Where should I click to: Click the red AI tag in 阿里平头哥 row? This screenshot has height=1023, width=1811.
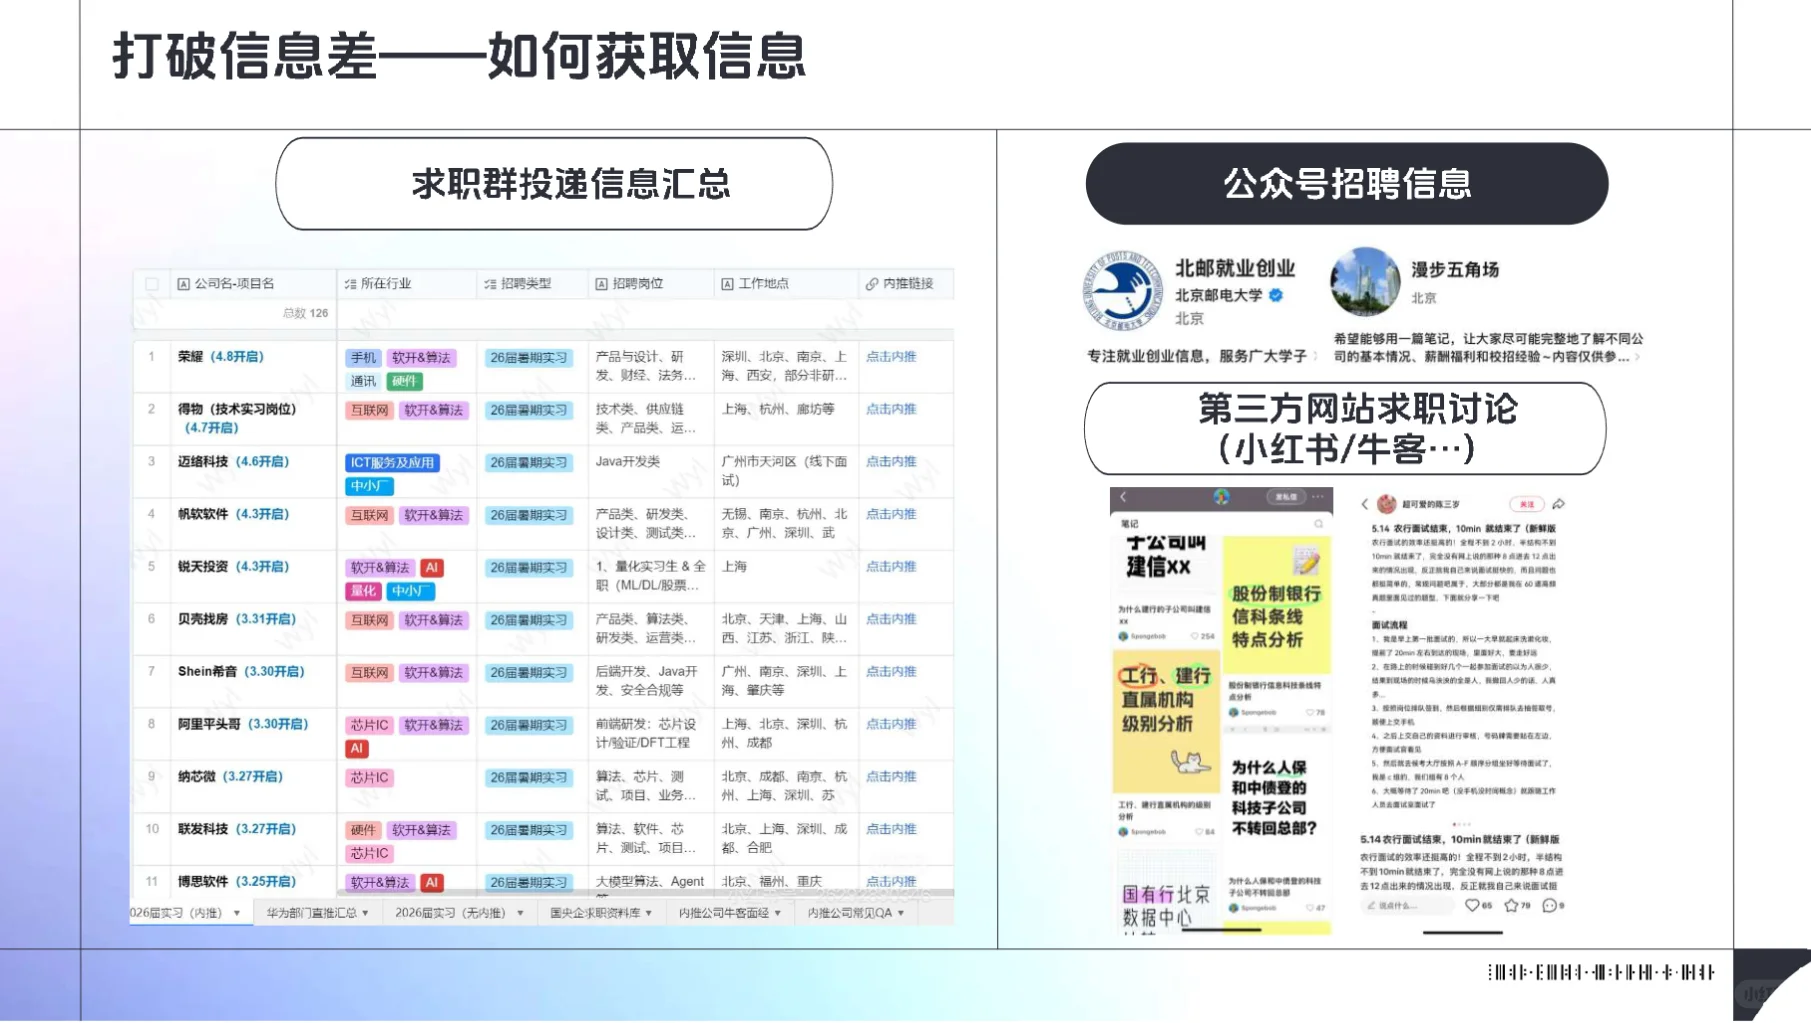pyautogui.click(x=357, y=748)
